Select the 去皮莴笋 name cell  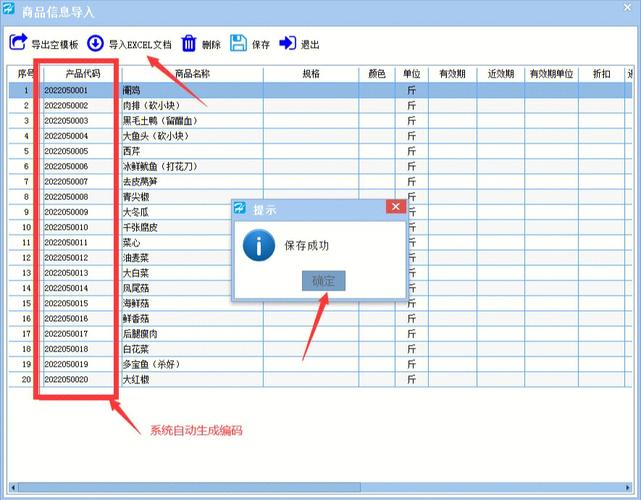click(192, 182)
